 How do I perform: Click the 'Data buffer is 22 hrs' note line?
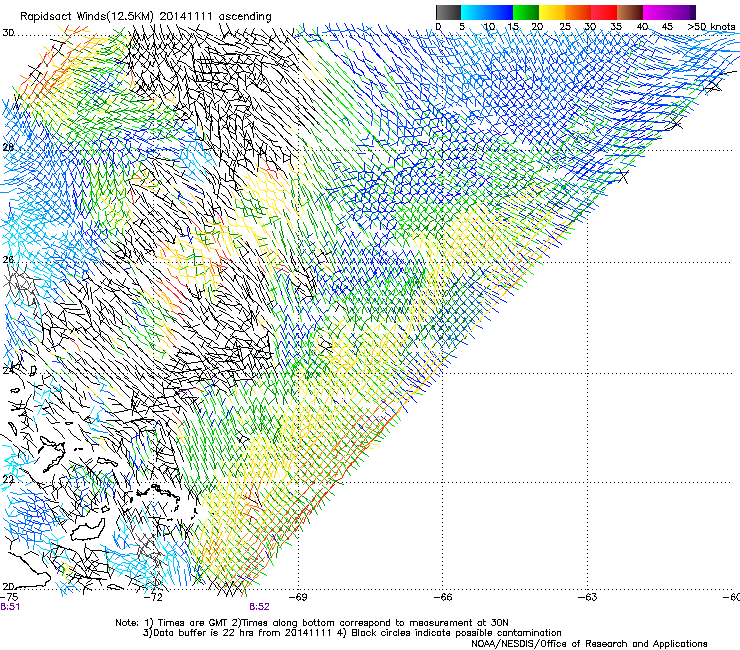(x=352, y=633)
